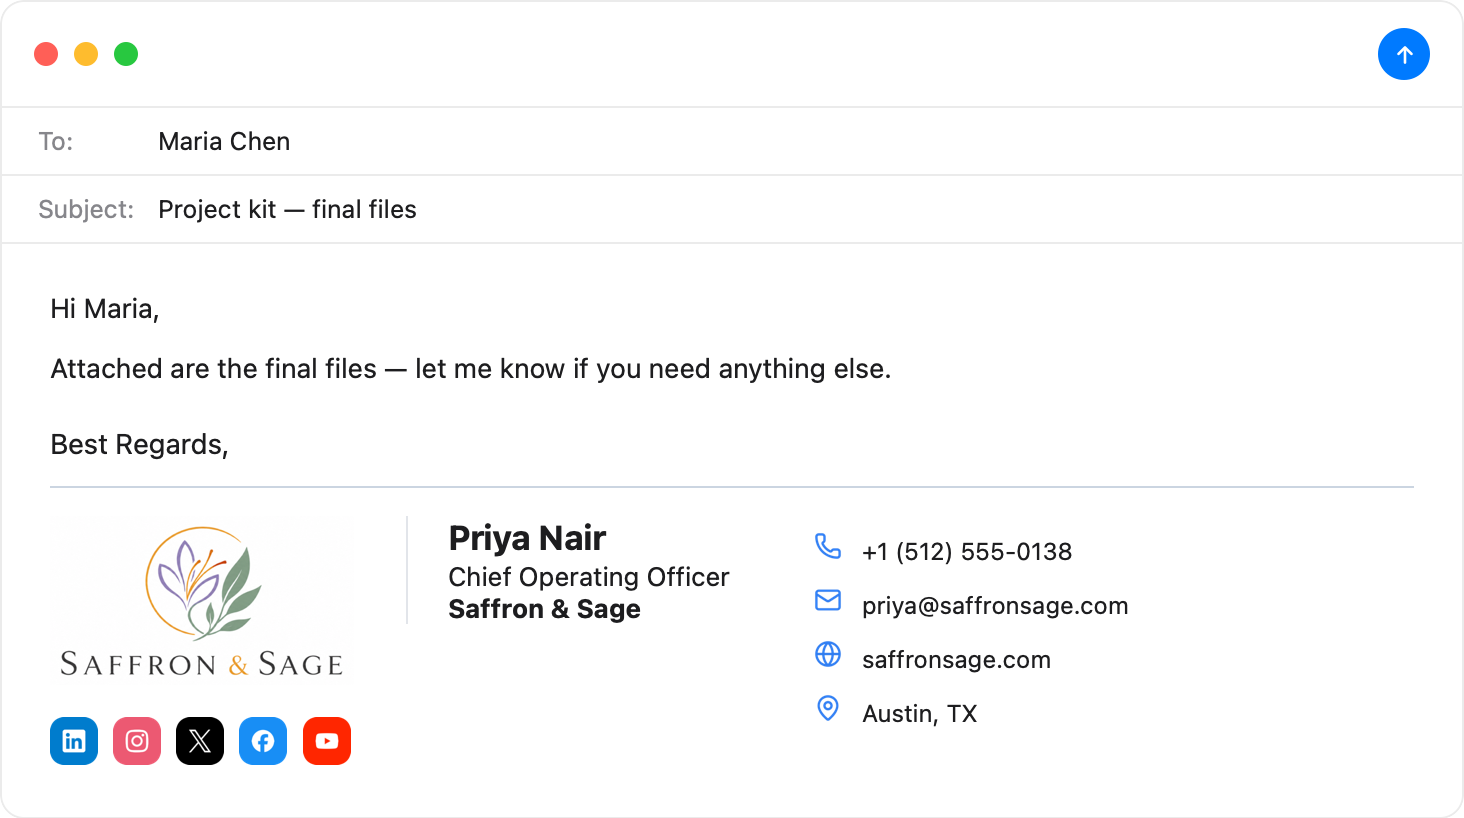The height and width of the screenshot is (818, 1464).
Task: Click the phone number +1 (512) 555-0138
Action: pos(967,552)
